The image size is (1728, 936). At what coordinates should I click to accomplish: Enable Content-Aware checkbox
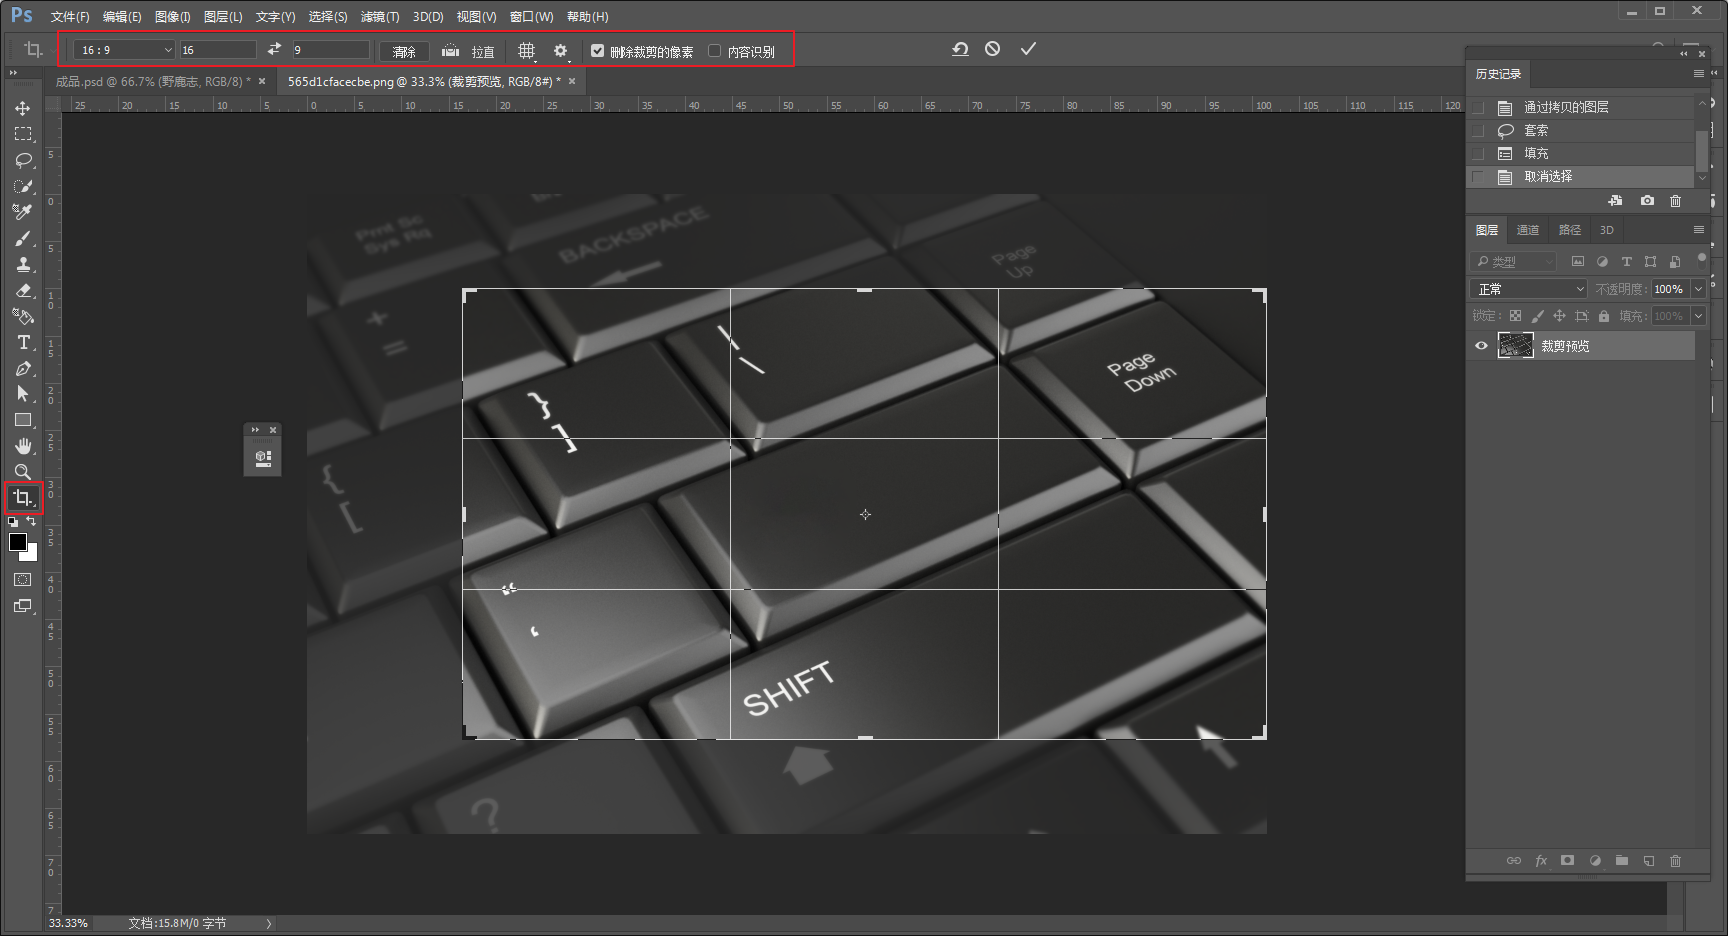tap(714, 50)
